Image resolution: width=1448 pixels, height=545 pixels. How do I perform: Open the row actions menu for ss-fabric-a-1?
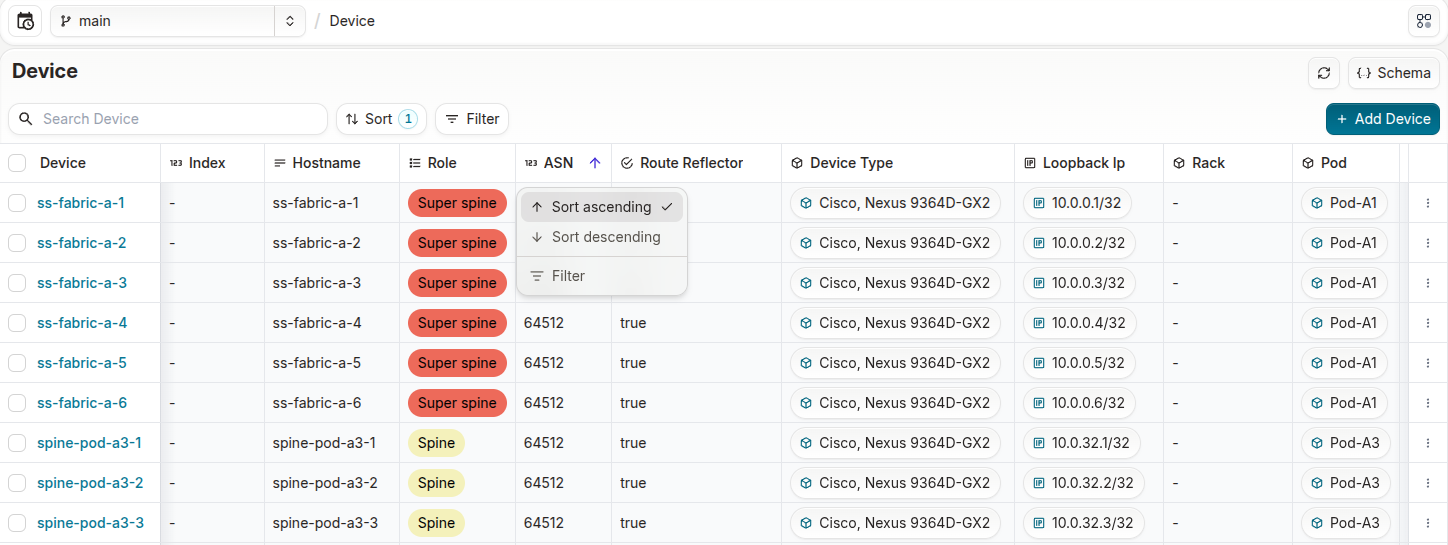pos(1428,203)
